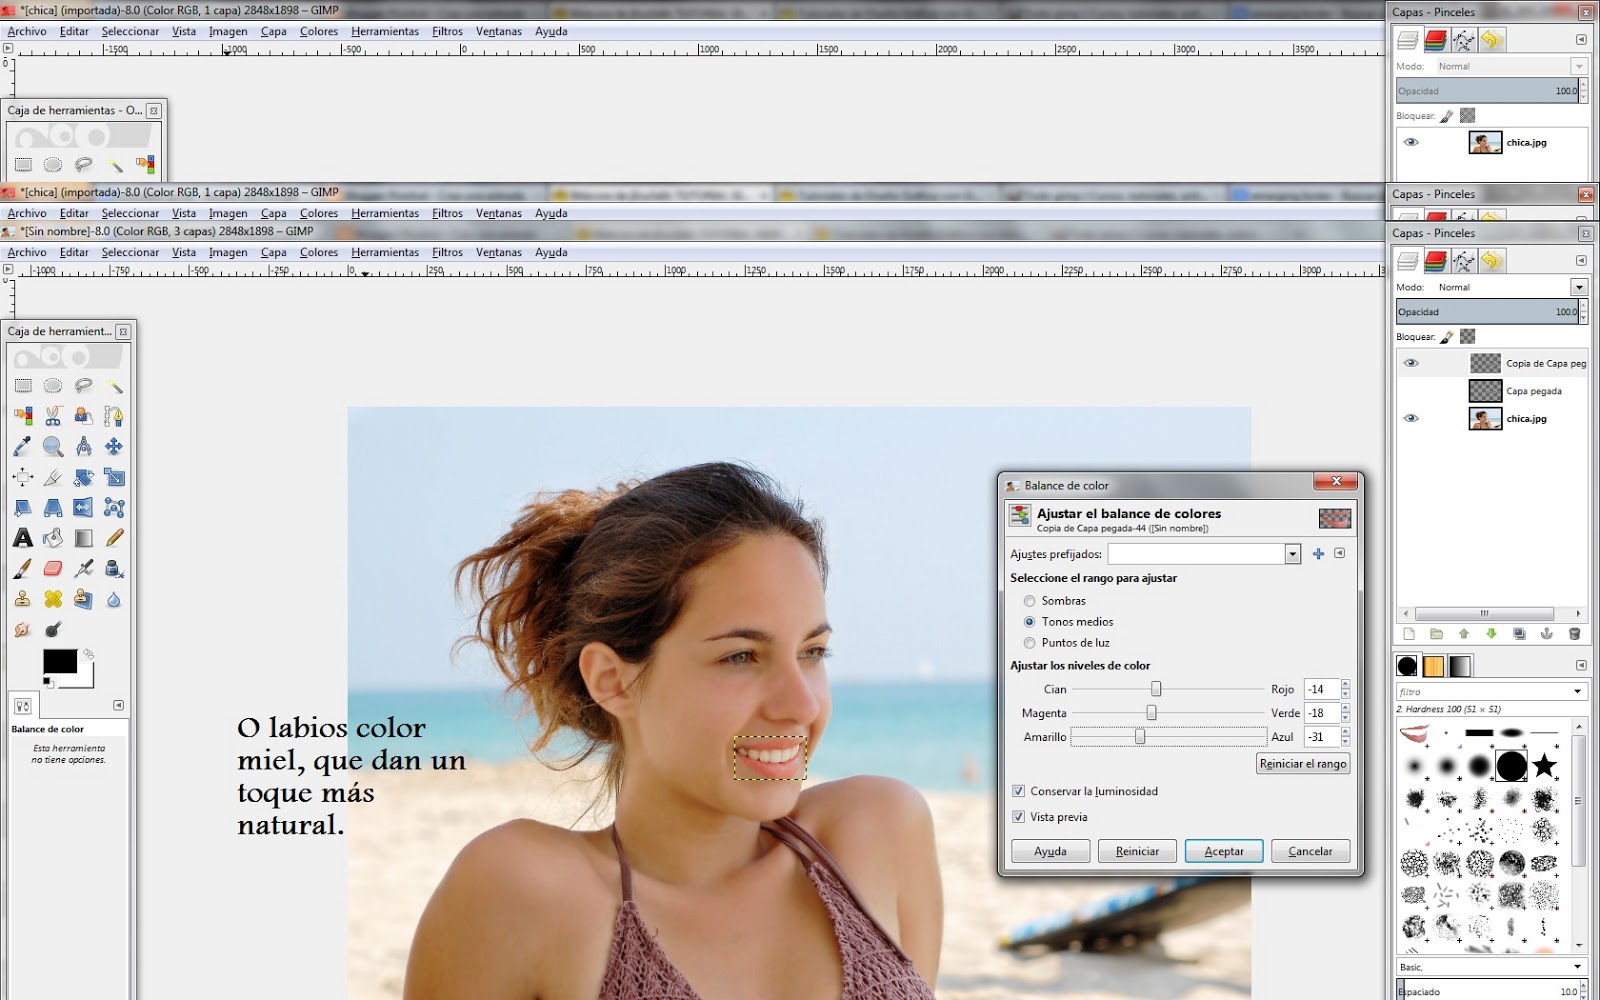Choose the Cage Transform tool
The width and height of the screenshot is (1600, 1000).
114,508
